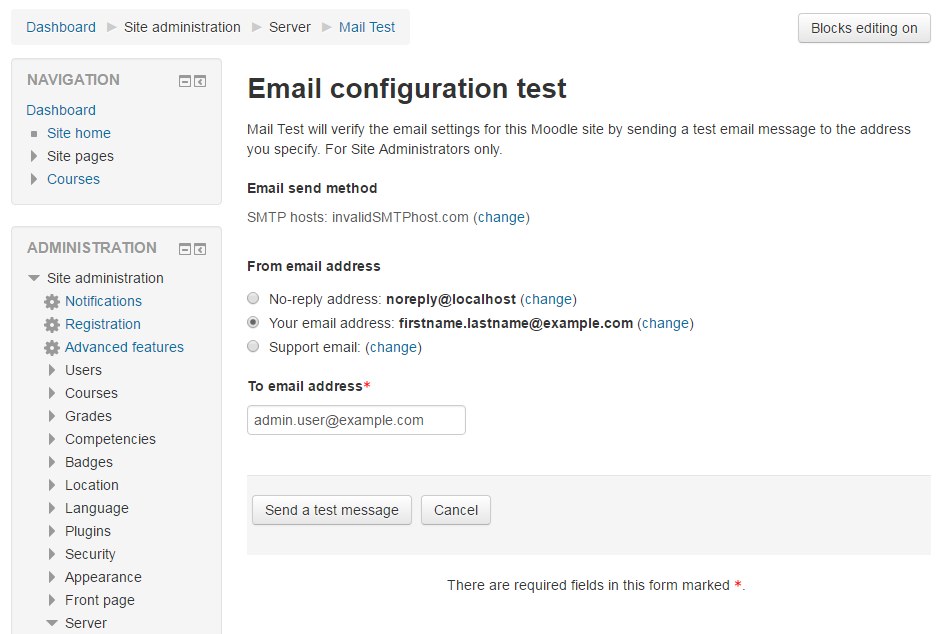
Task: Open Dashboard link in Navigation block
Action: 61,110
